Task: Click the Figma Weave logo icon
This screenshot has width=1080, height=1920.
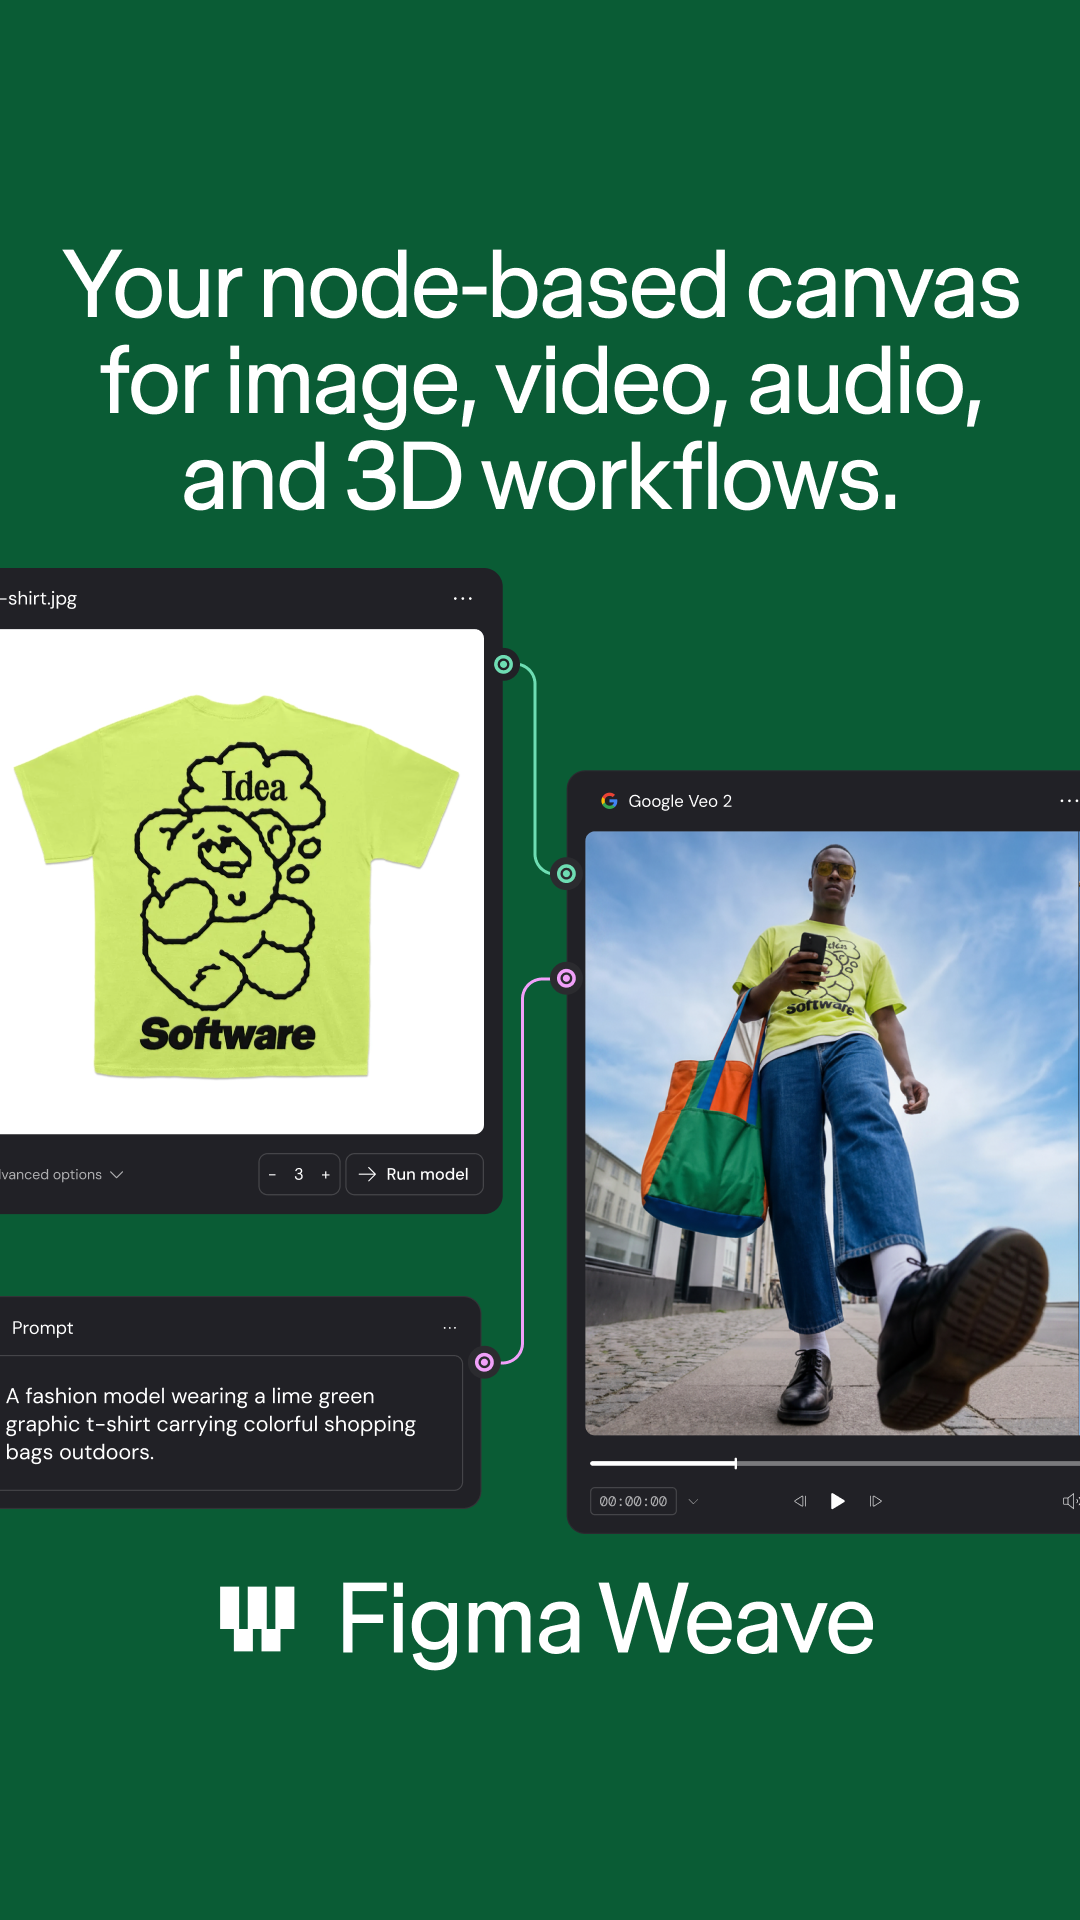Action: (258, 1619)
